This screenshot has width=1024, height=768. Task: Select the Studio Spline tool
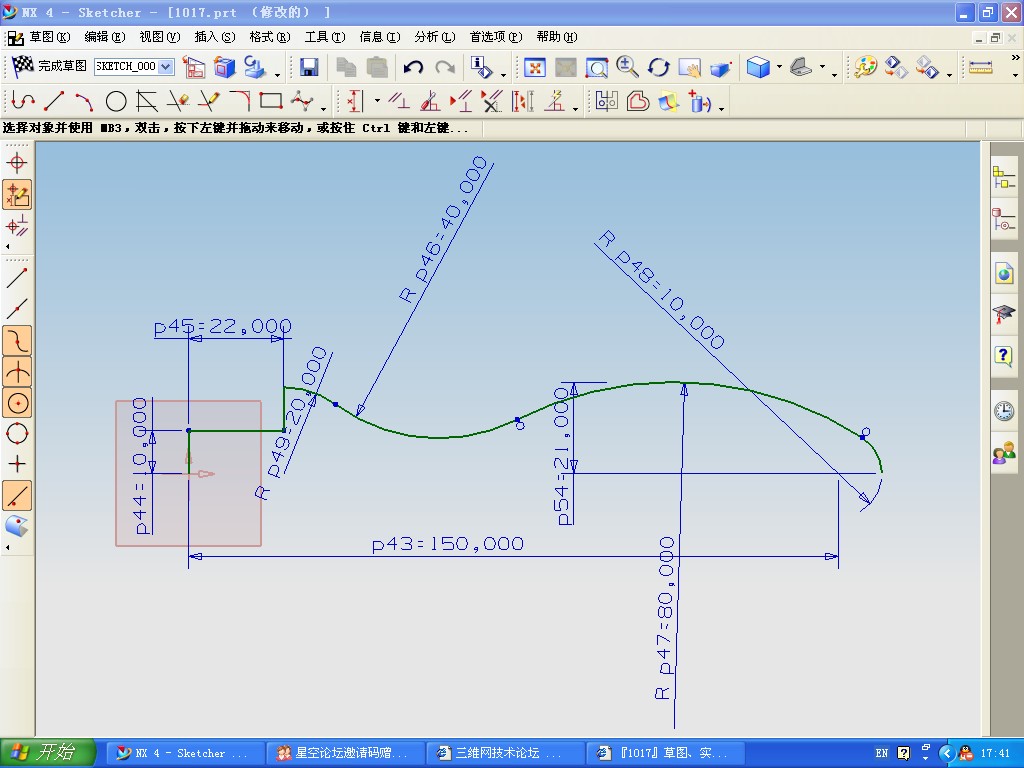click(302, 101)
